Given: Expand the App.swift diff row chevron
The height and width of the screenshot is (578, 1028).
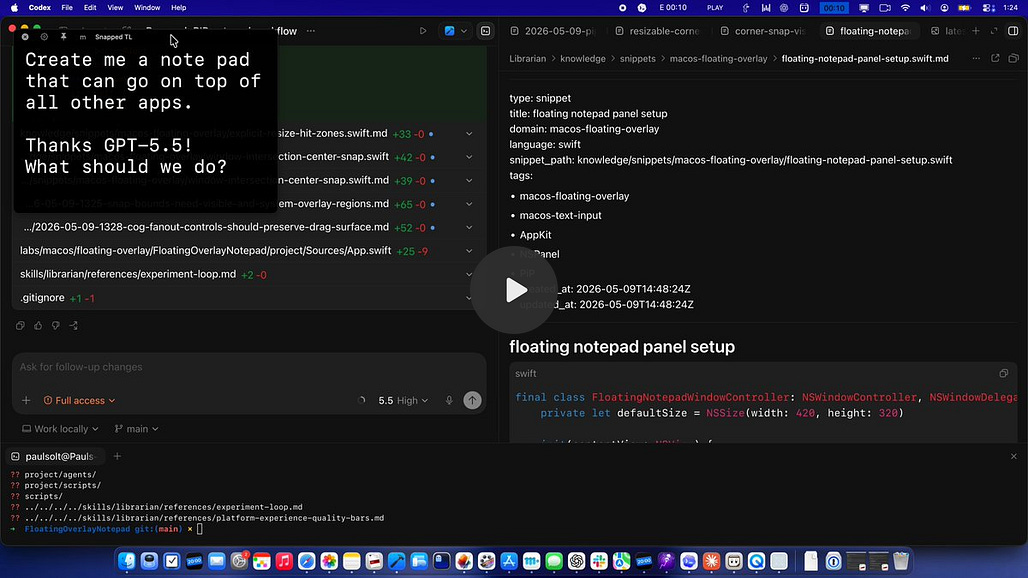Looking at the screenshot, I should click(469, 251).
